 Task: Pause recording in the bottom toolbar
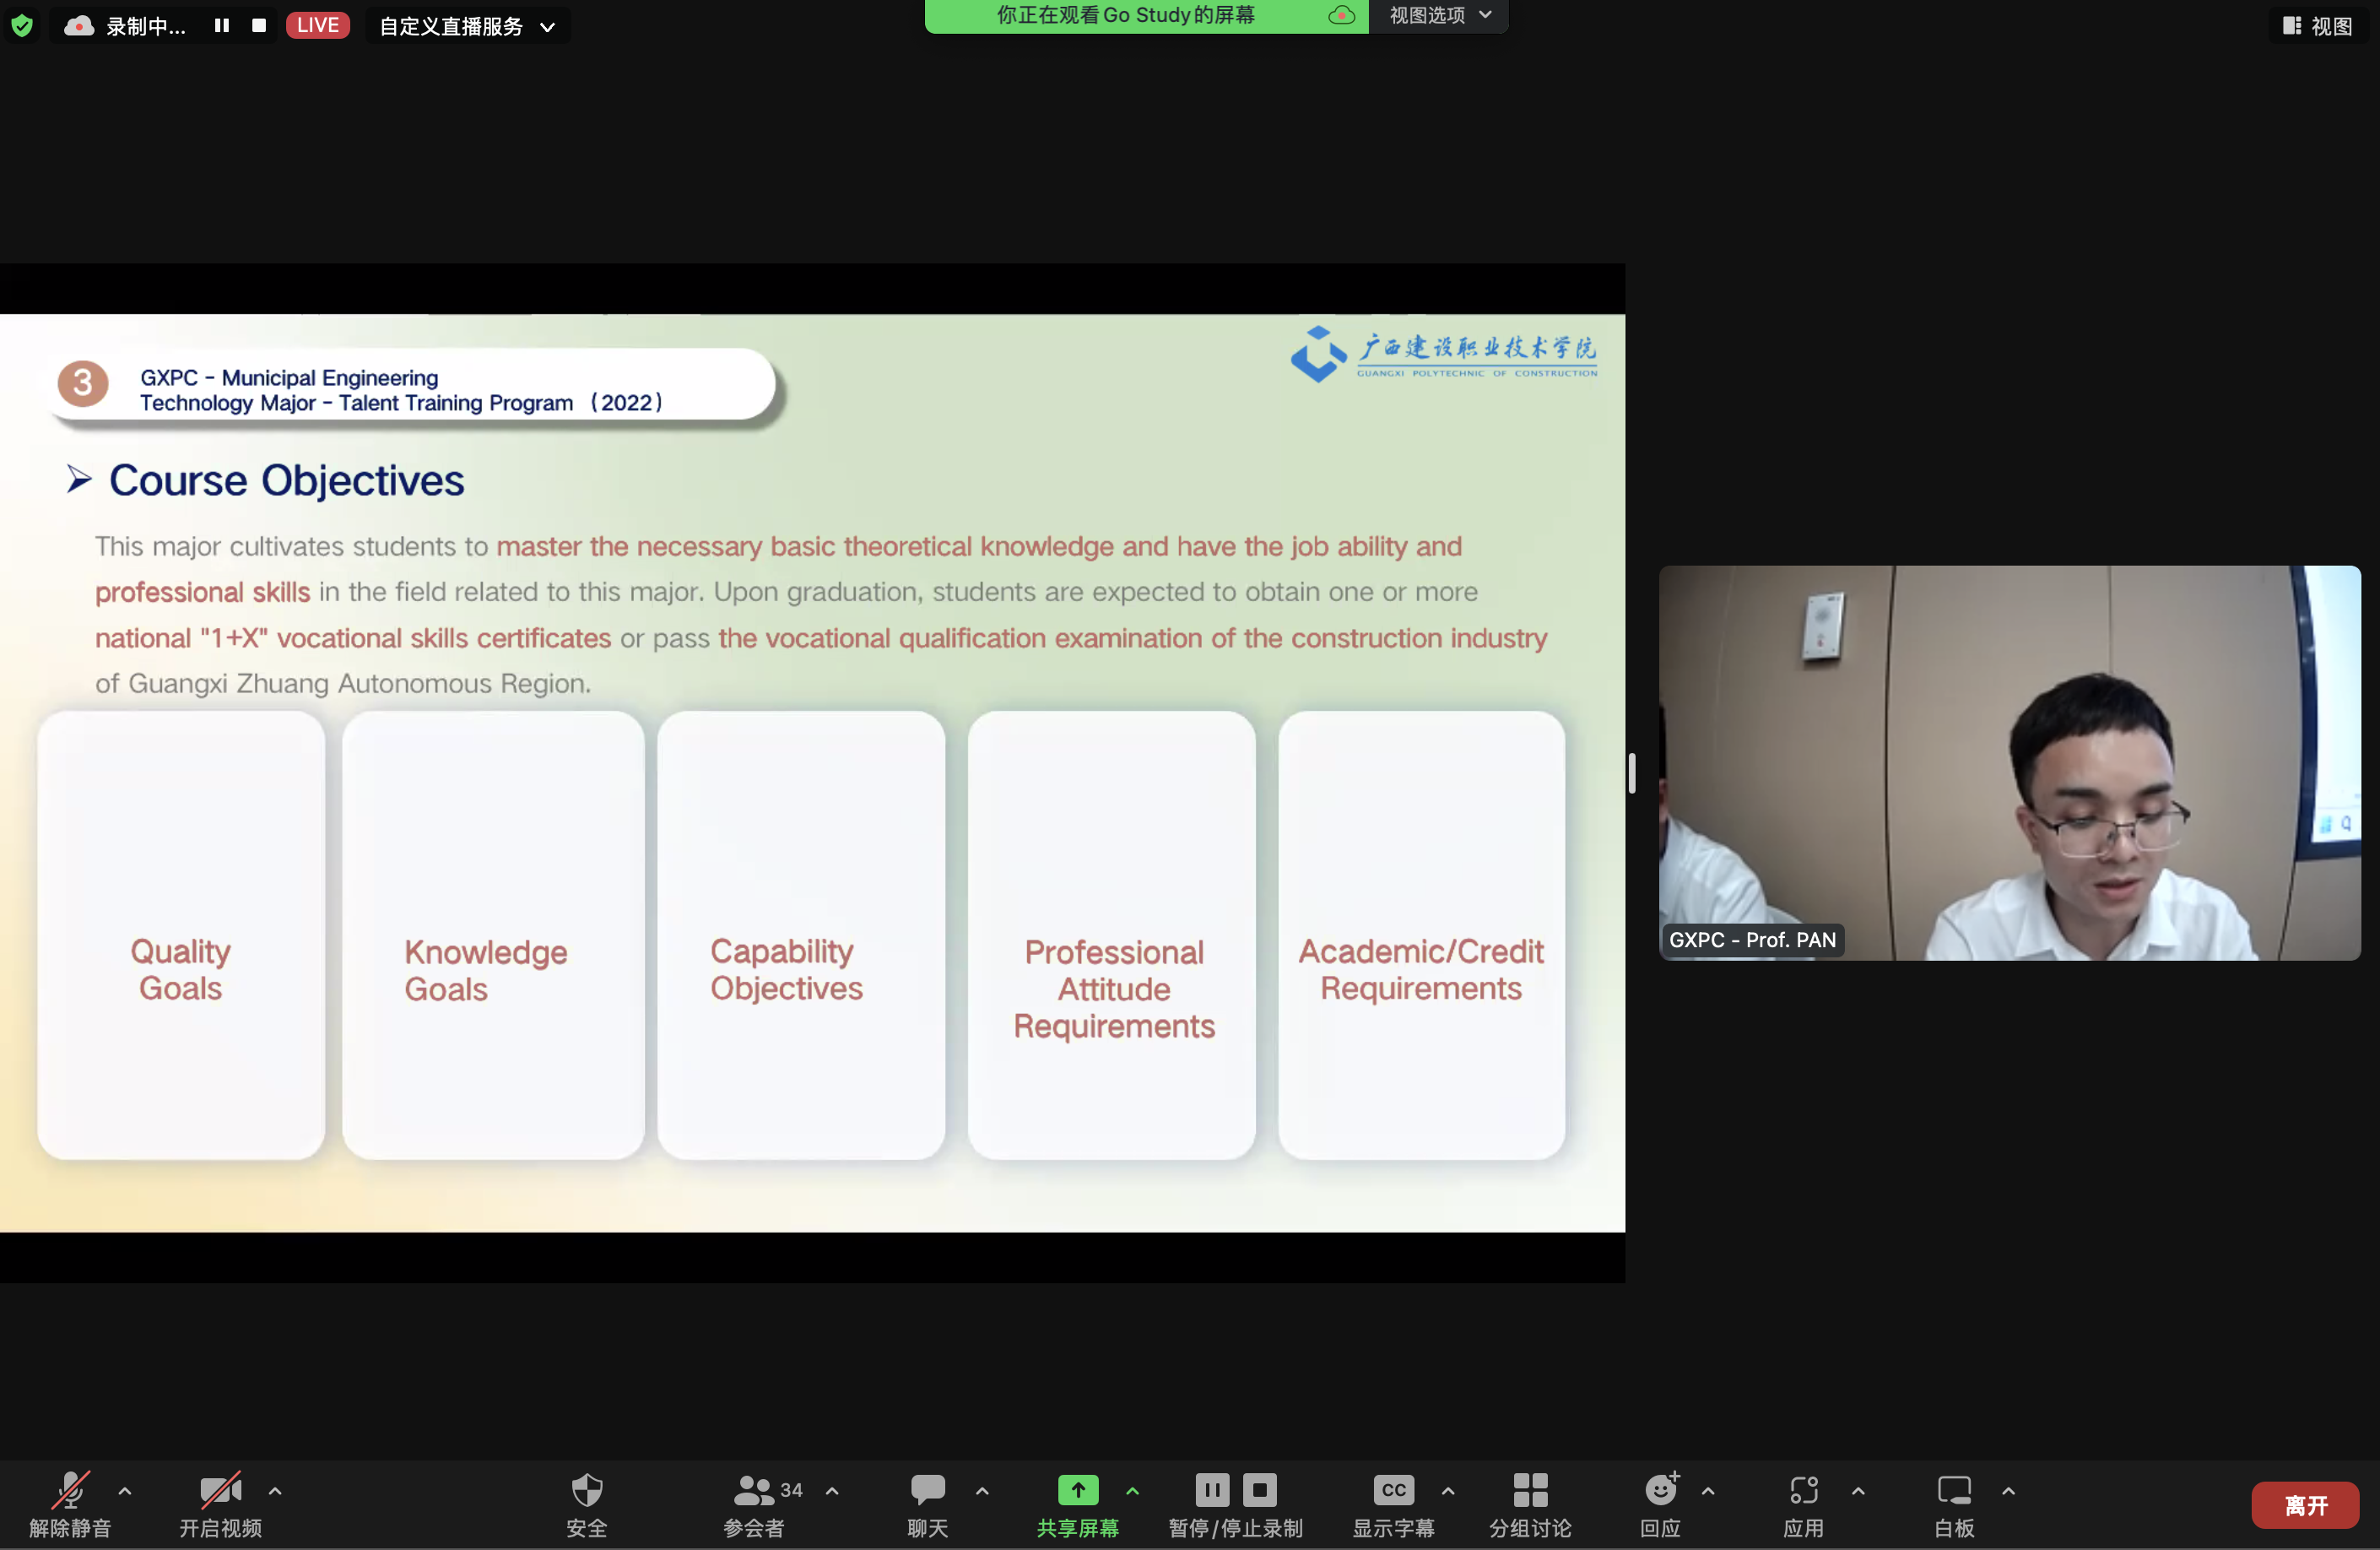click(1211, 1490)
